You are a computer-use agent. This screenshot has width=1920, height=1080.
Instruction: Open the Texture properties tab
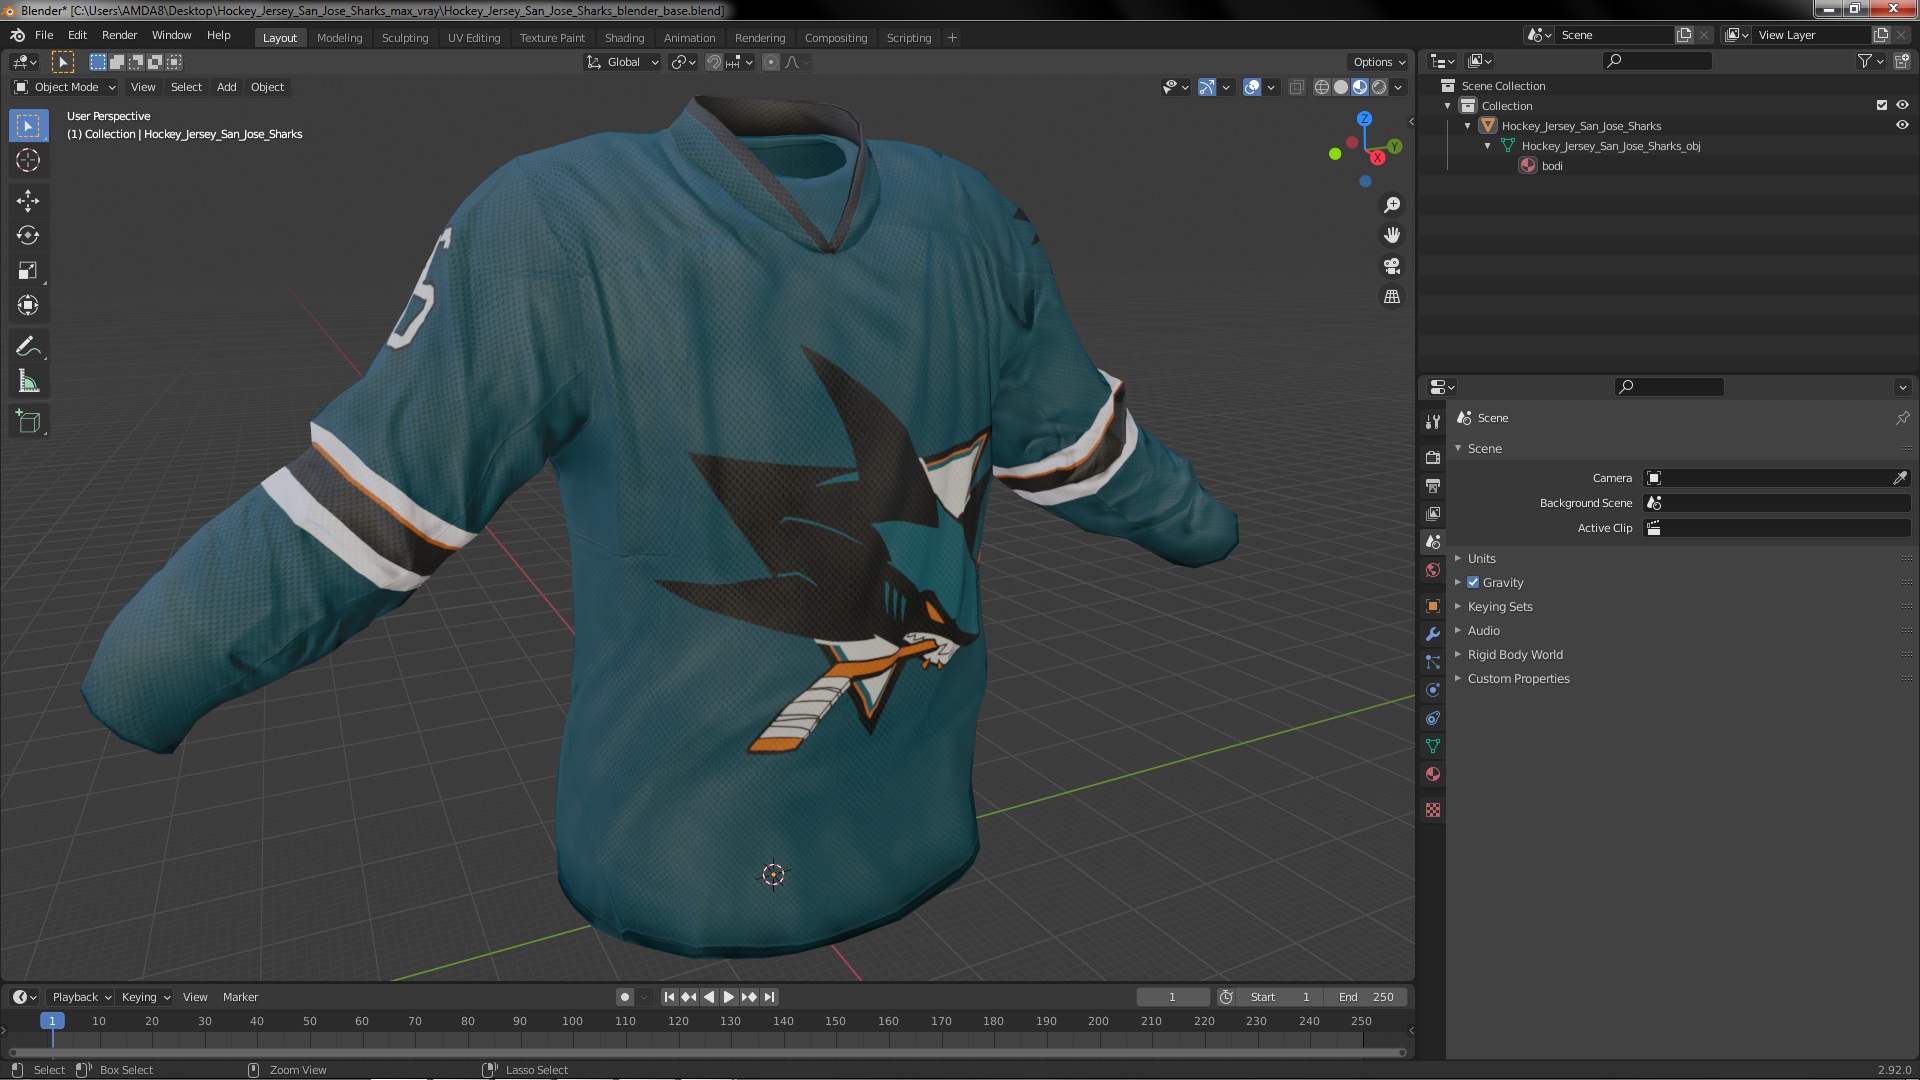point(1433,810)
